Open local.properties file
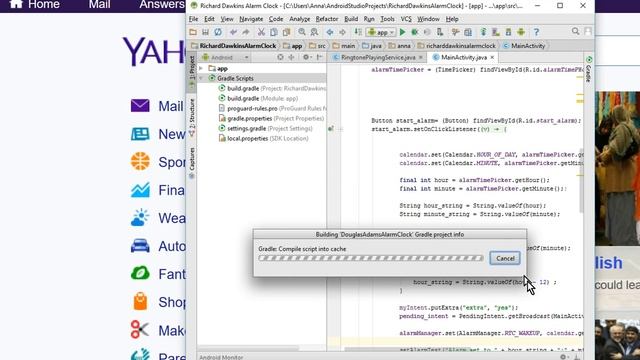 (x=263, y=139)
